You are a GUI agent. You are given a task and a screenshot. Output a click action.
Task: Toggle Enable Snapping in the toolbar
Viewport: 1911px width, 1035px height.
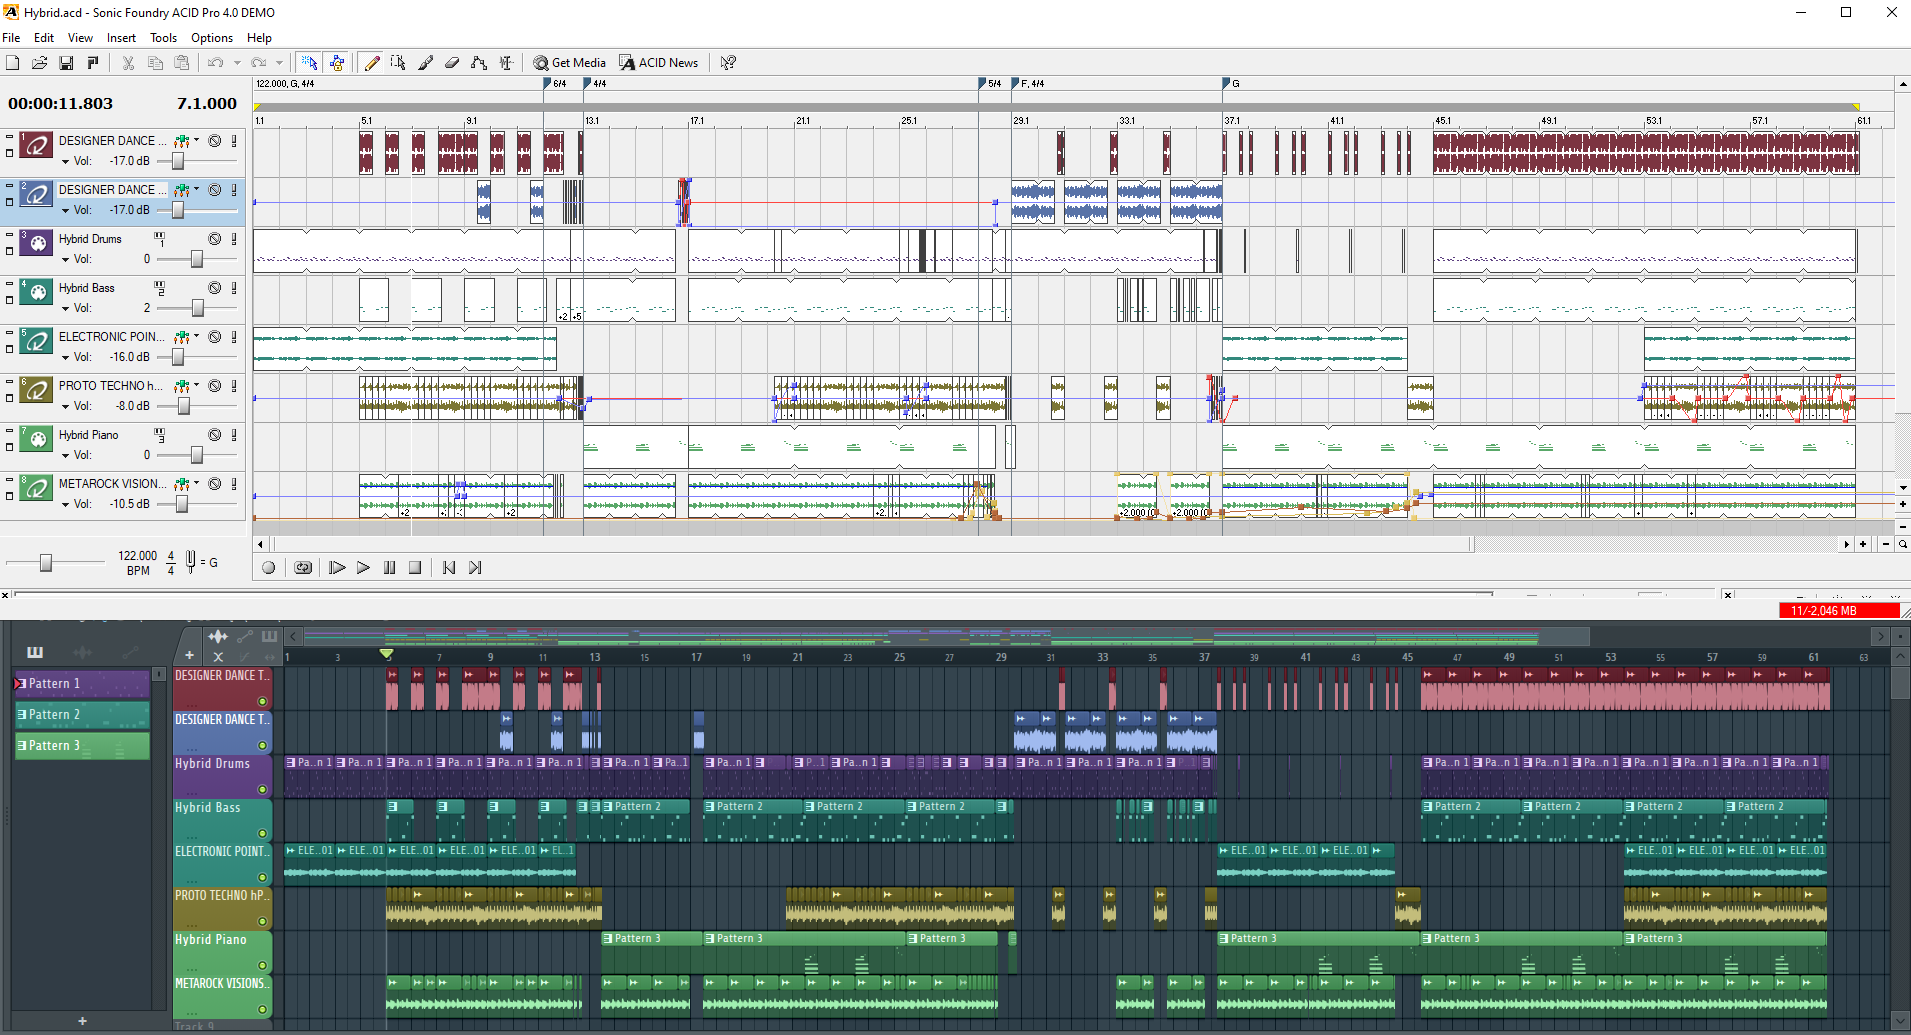(309, 63)
